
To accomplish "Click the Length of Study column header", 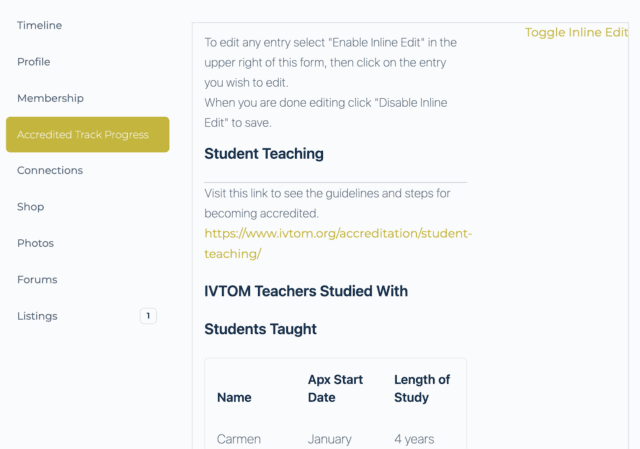I will [x=422, y=388].
